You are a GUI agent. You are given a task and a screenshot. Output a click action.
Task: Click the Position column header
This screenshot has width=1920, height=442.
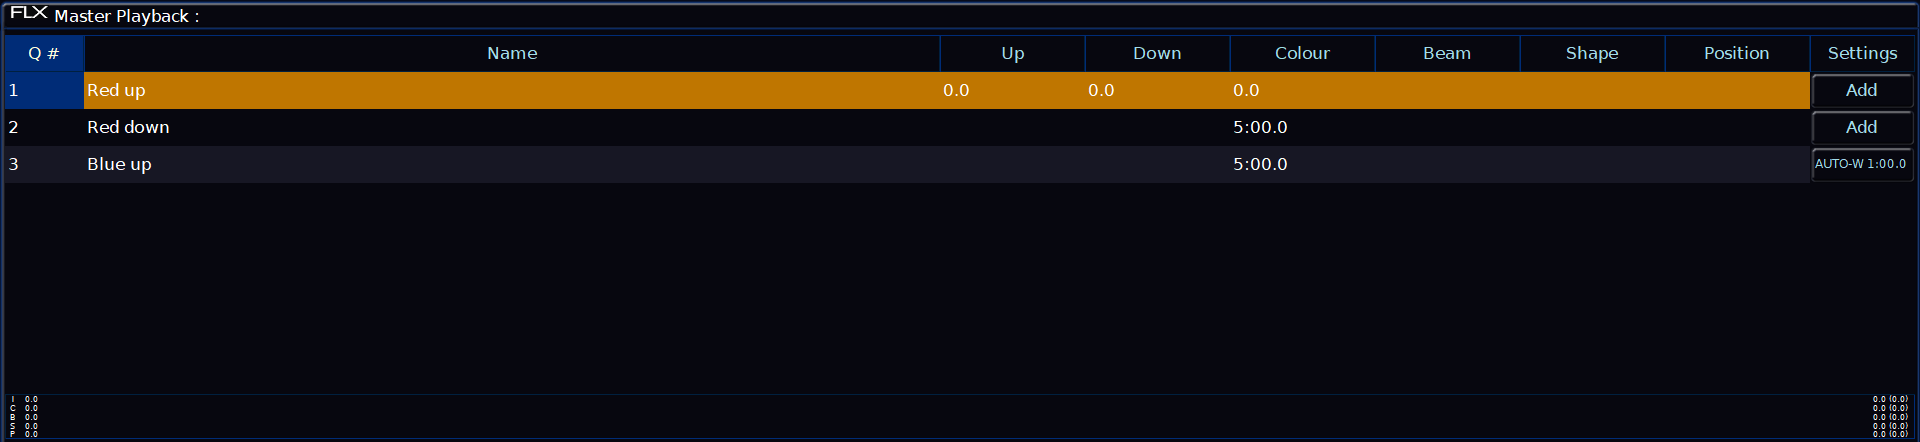[x=1737, y=53]
